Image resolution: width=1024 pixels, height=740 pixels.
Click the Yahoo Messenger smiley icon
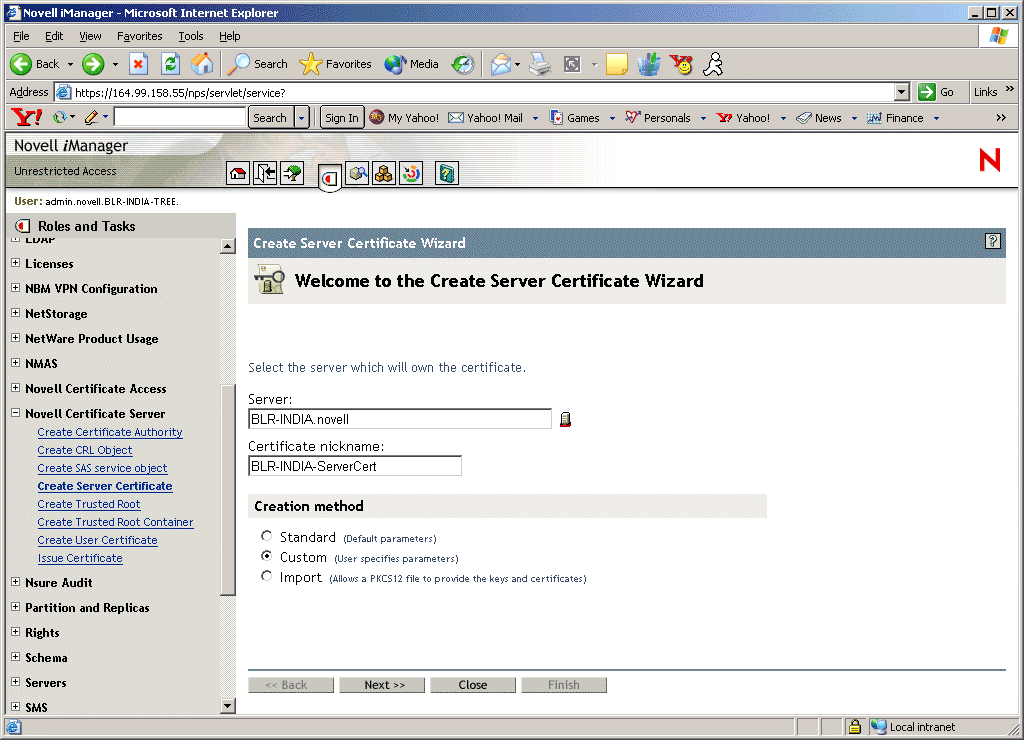682,64
